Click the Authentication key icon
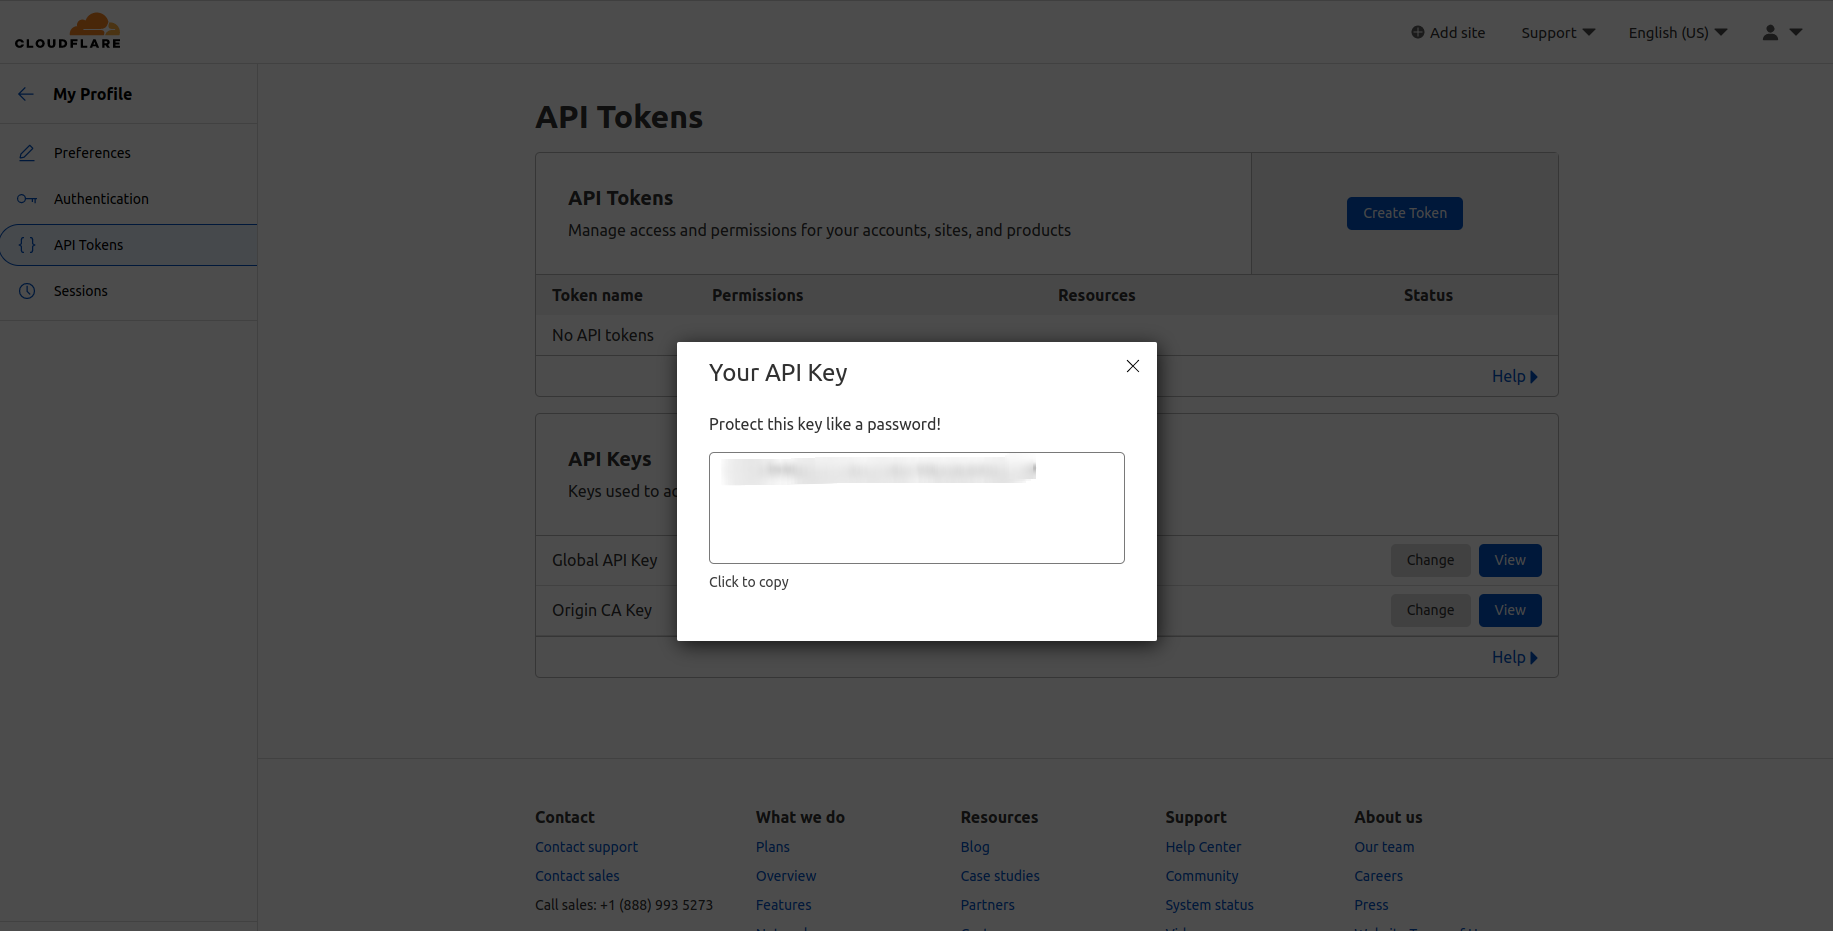Viewport: 1833px width, 931px height. click(x=27, y=199)
